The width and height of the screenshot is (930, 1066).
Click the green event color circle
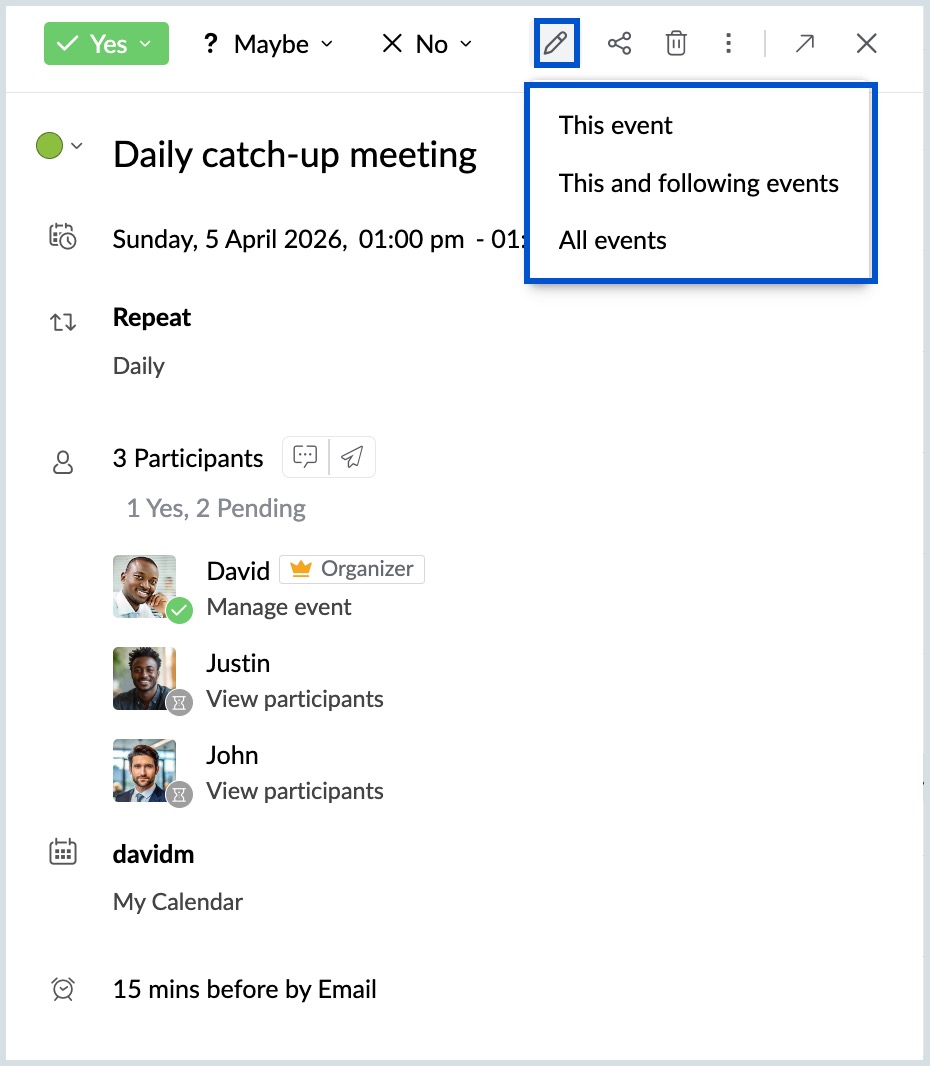[49, 146]
